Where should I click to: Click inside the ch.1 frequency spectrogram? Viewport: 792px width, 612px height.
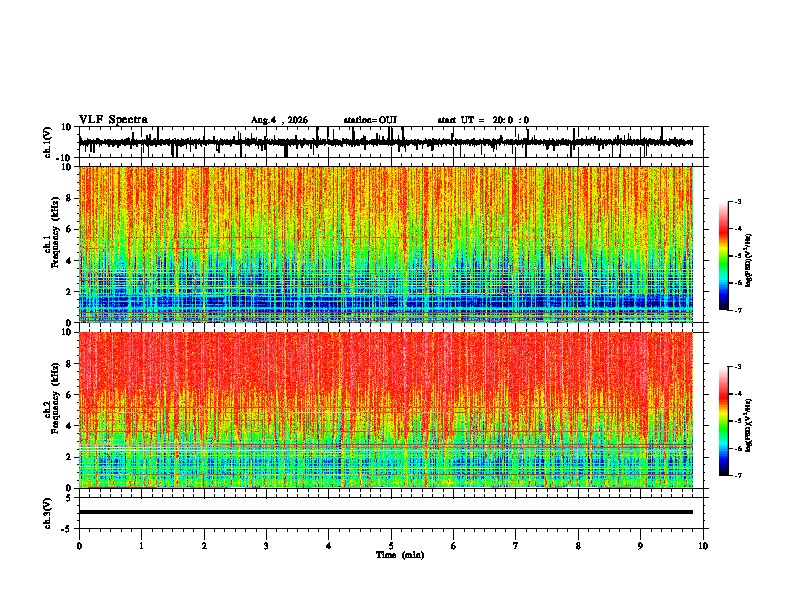point(386,244)
